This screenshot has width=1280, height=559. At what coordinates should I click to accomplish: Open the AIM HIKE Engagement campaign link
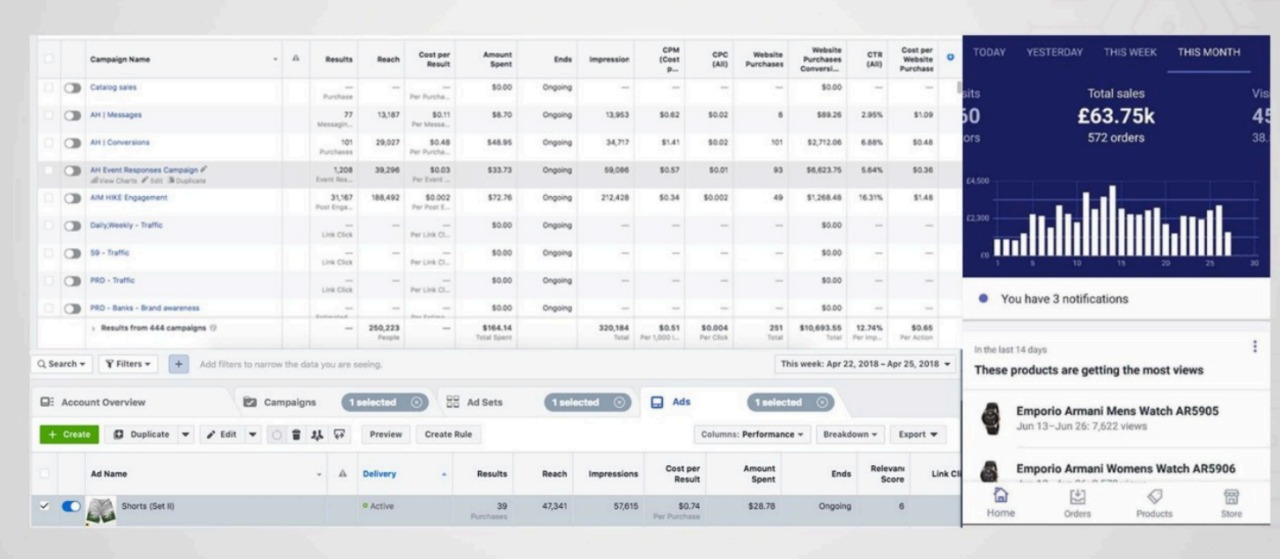(x=129, y=198)
